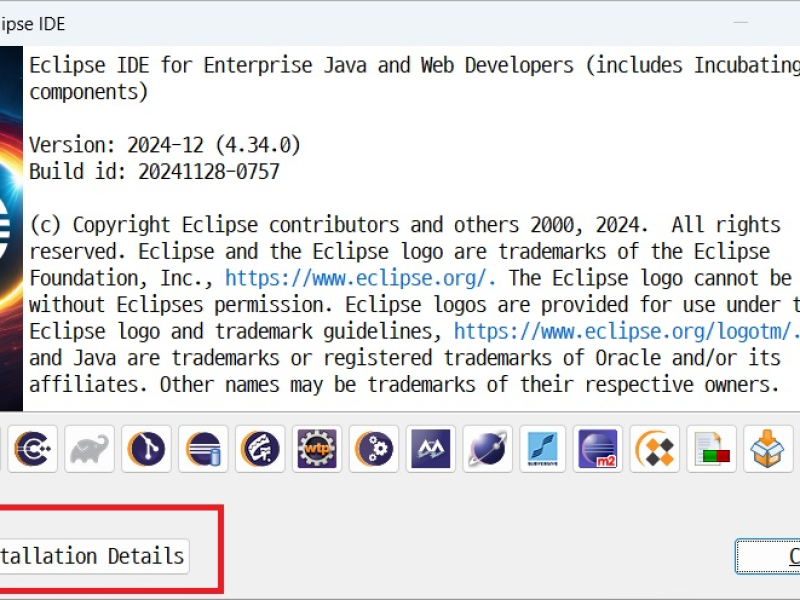Open the Installation Details button
The image size is (800, 600).
(x=94, y=556)
